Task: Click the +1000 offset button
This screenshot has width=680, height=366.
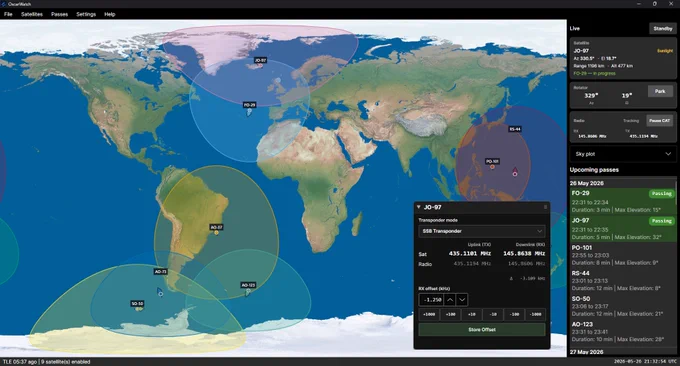Action: pos(429,314)
